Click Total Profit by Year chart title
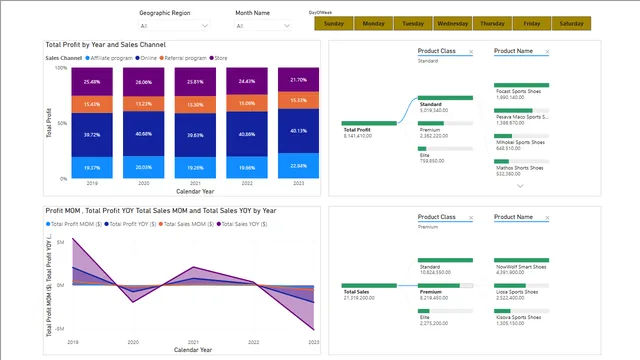Viewport: 640px width, 360px height. tap(106, 44)
